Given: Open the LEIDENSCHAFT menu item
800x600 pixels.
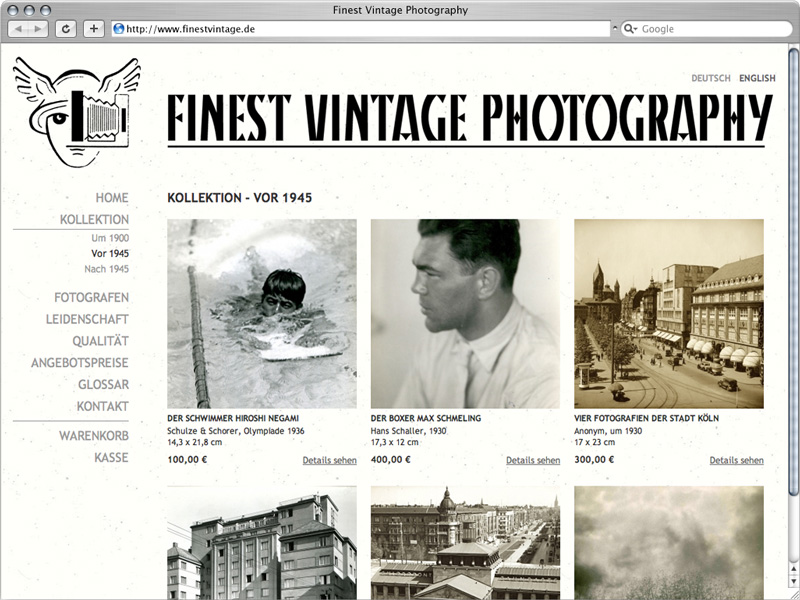Looking at the screenshot, I should [87, 319].
